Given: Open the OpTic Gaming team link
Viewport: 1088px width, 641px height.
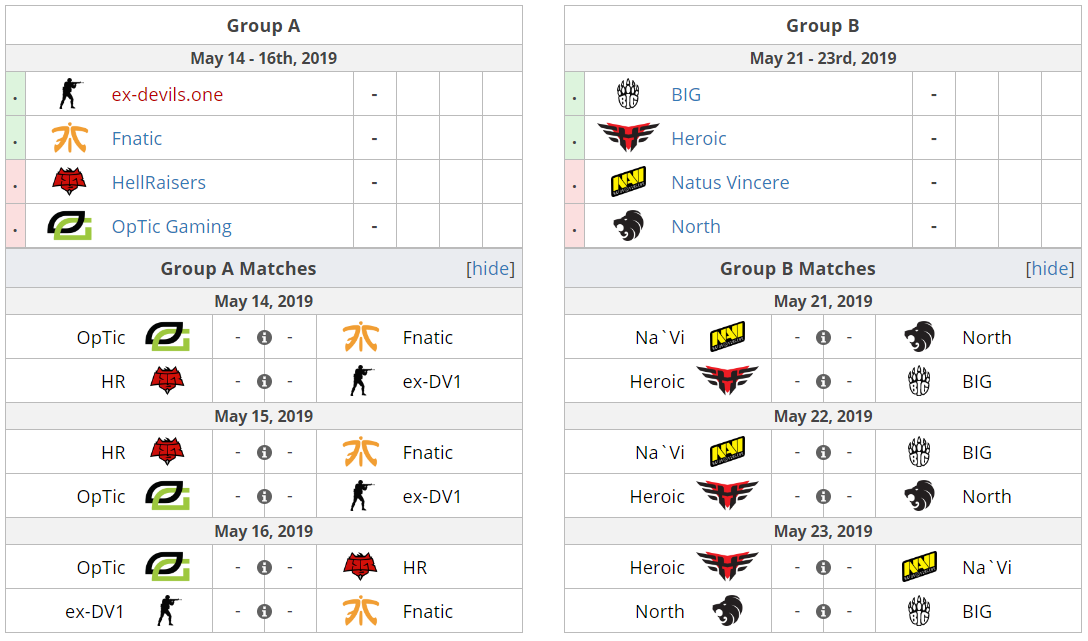Looking at the screenshot, I should 171,226.
